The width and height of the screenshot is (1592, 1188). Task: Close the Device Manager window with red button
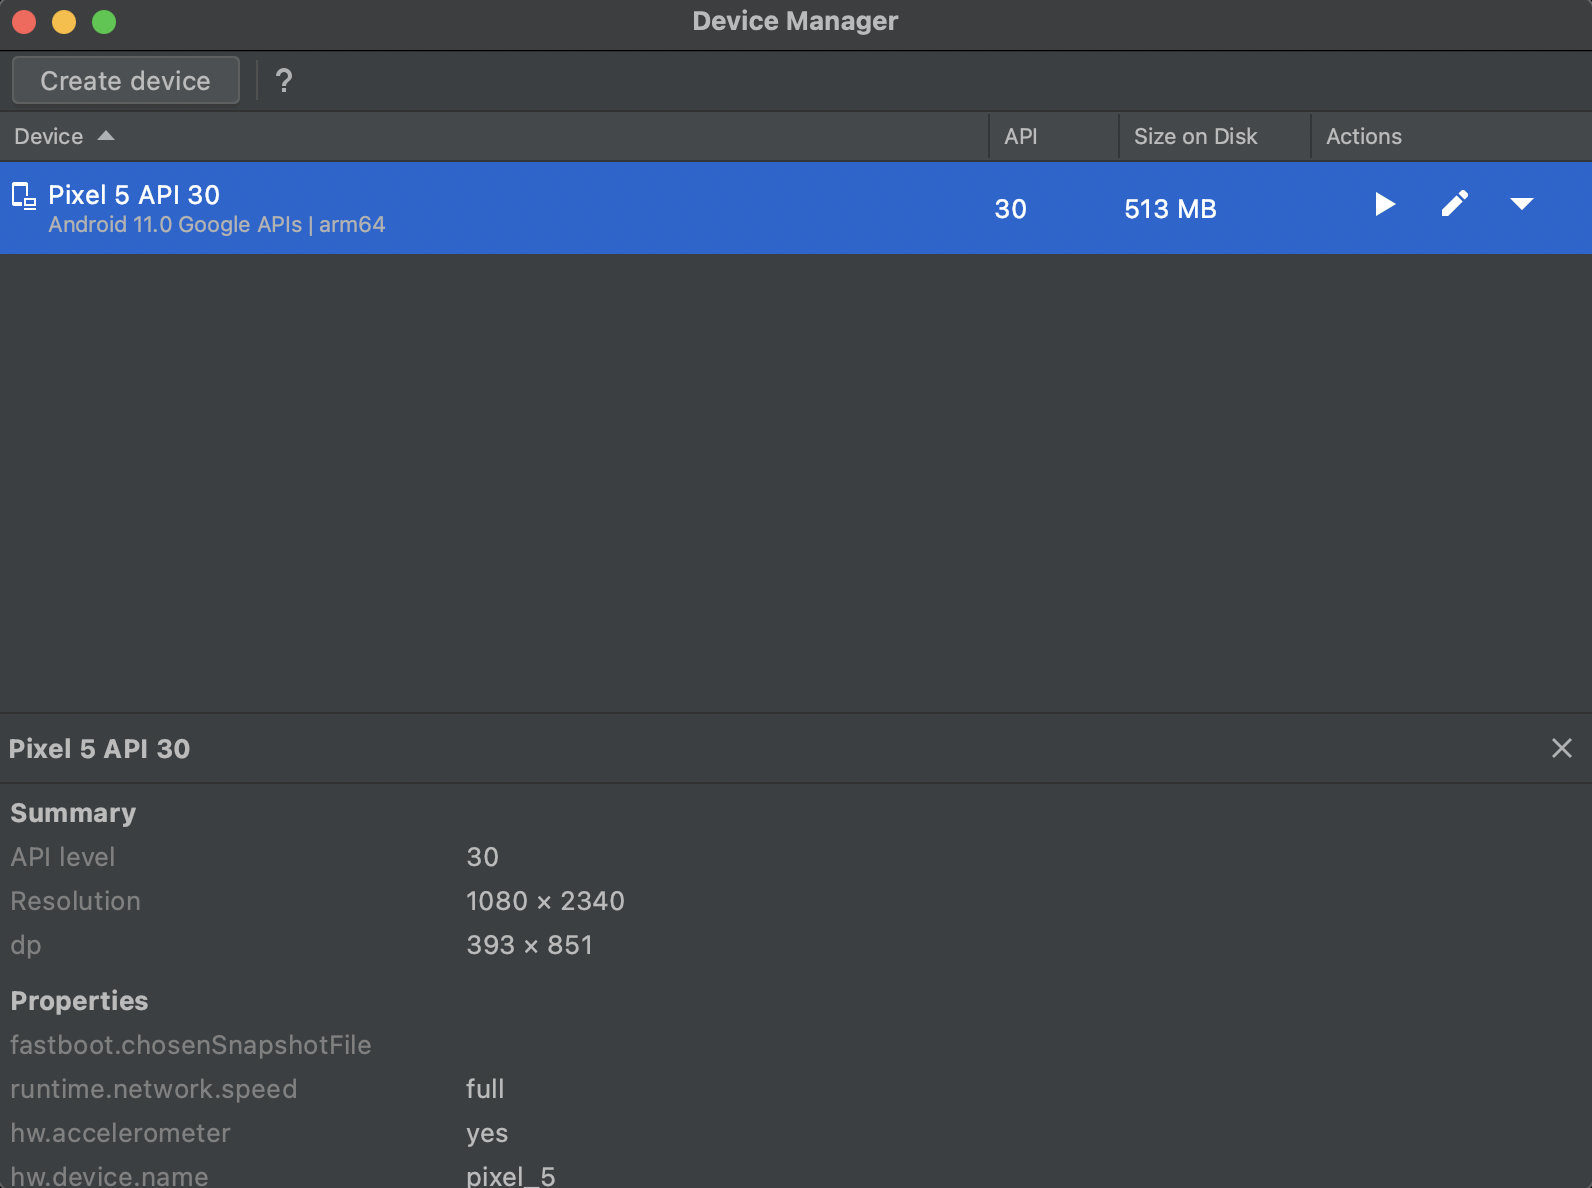coord(24,22)
